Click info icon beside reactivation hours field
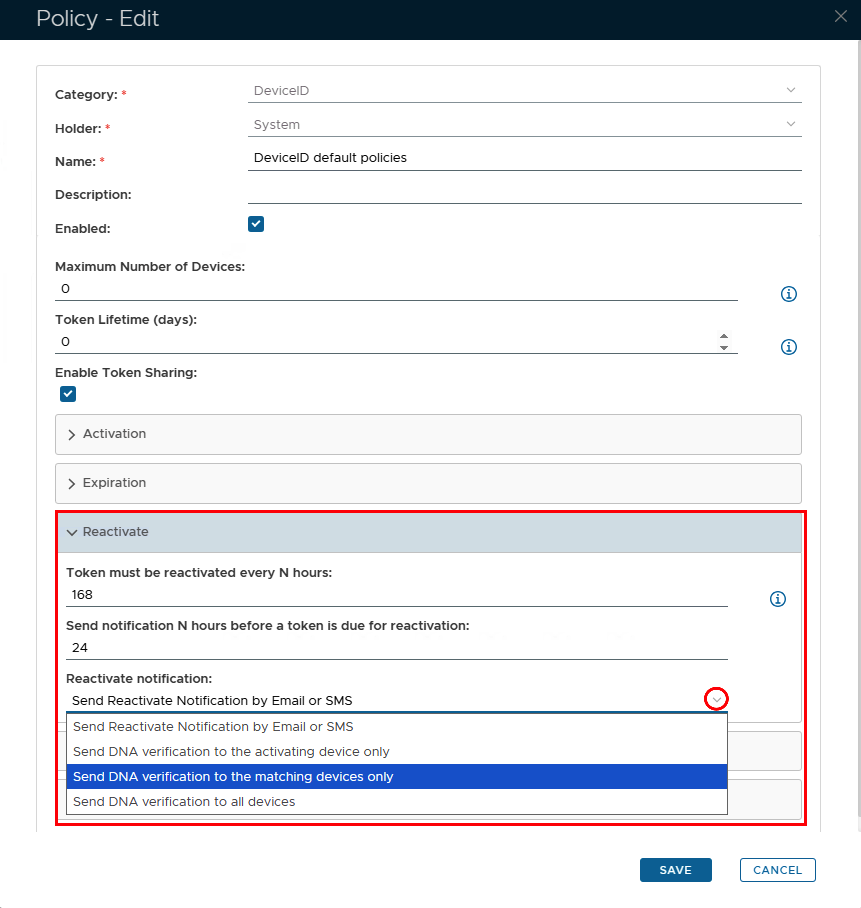Screen dimensions: 861x908 [x=778, y=599]
